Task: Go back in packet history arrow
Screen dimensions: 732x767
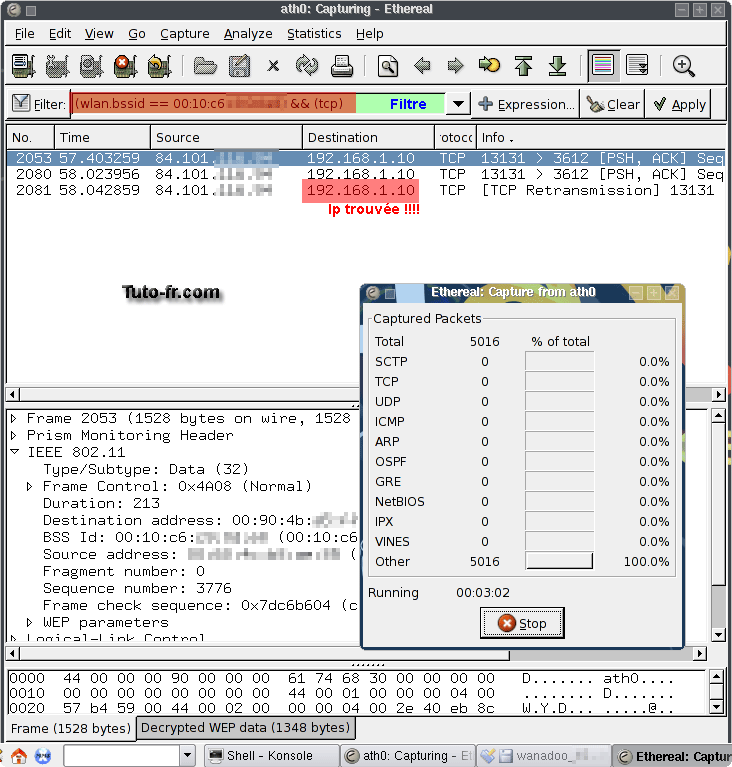Action: click(x=422, y=66)
